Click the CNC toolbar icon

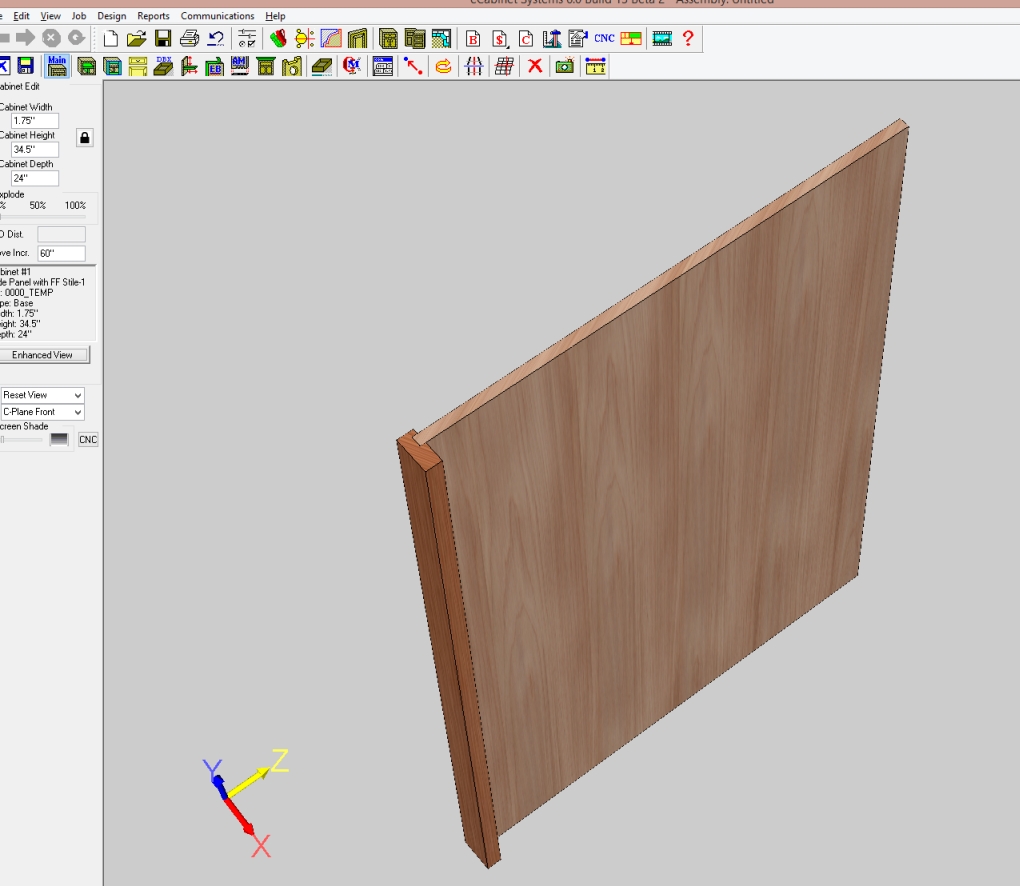[x=604, y=39]
